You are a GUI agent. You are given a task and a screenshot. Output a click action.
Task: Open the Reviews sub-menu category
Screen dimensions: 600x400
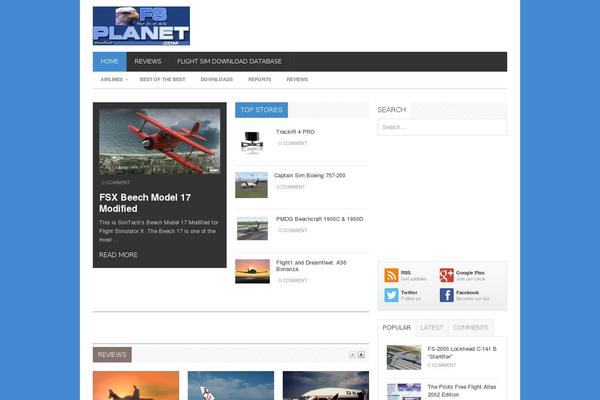click(x=297, y=80)
